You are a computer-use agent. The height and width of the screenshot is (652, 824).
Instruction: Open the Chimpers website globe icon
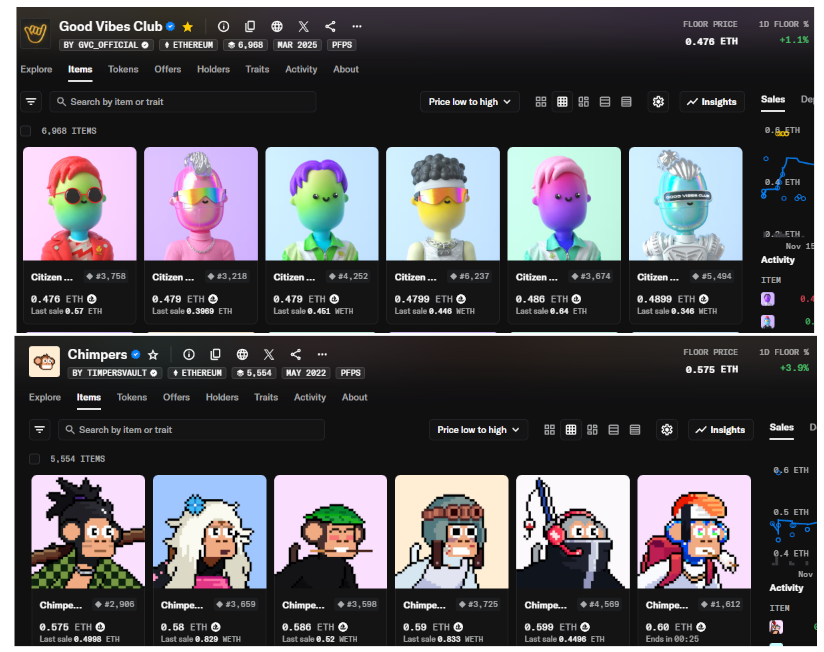tap(242, 355)
